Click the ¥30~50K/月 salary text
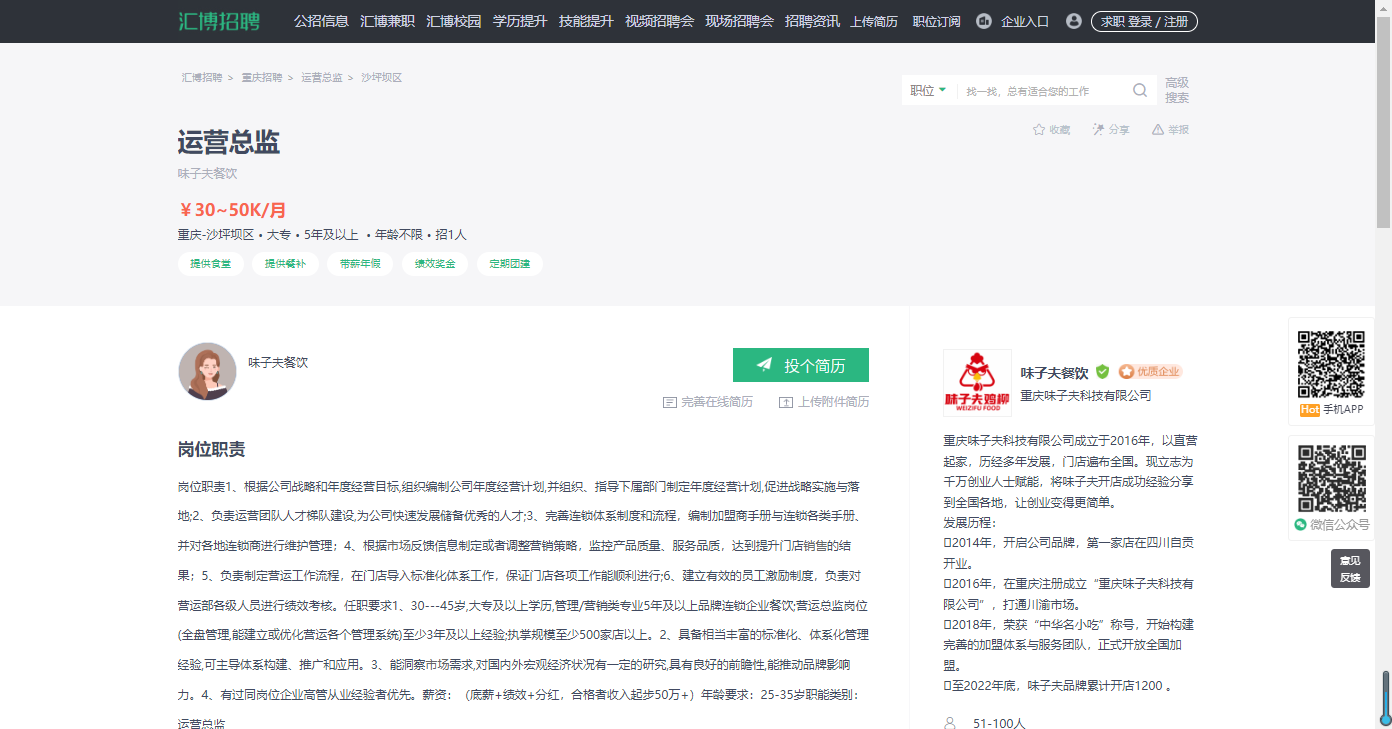Viewport: 1392px width, 729px height. [232, 210]
